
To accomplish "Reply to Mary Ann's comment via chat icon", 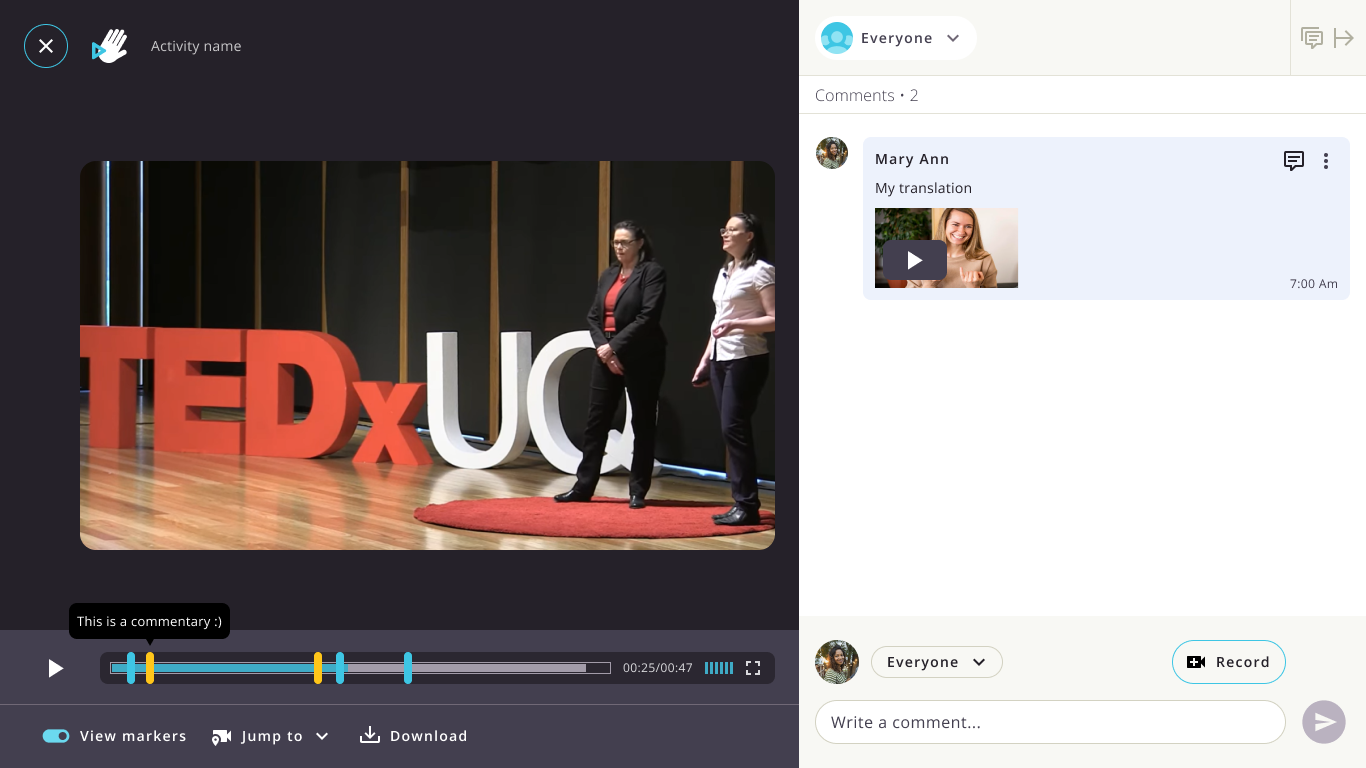I will pos(1294,161).
